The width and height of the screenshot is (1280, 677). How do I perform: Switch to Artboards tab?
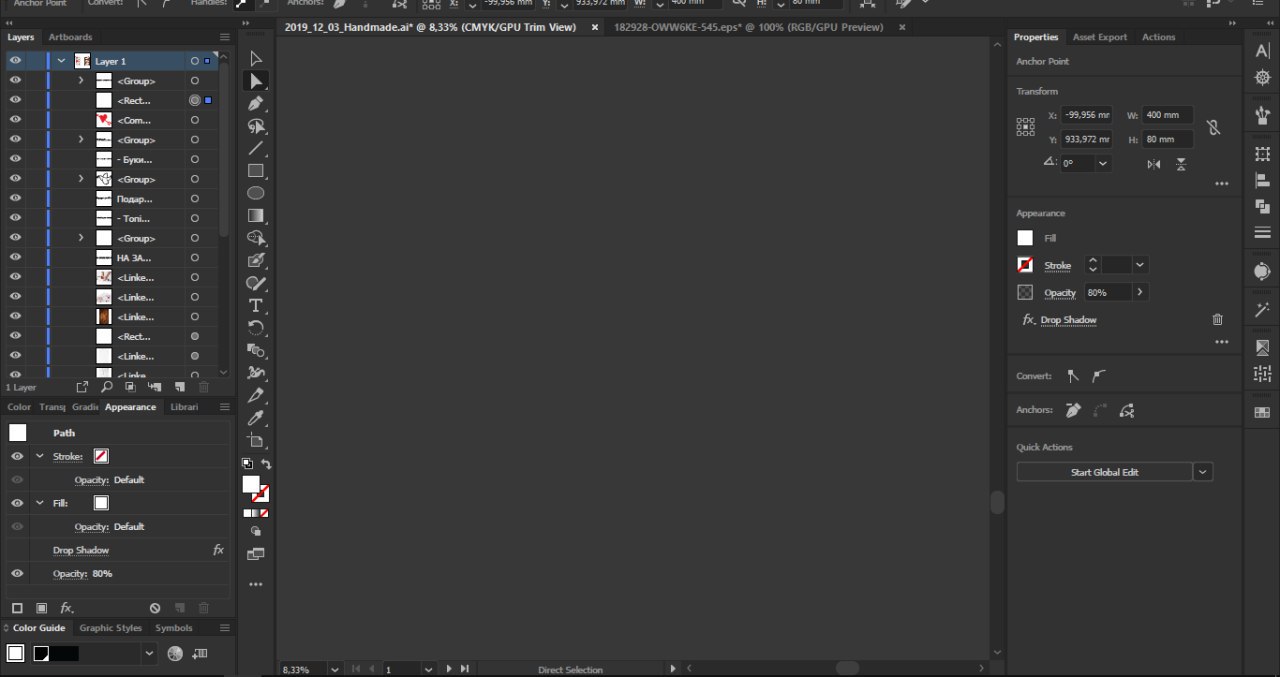click(70, 37)
